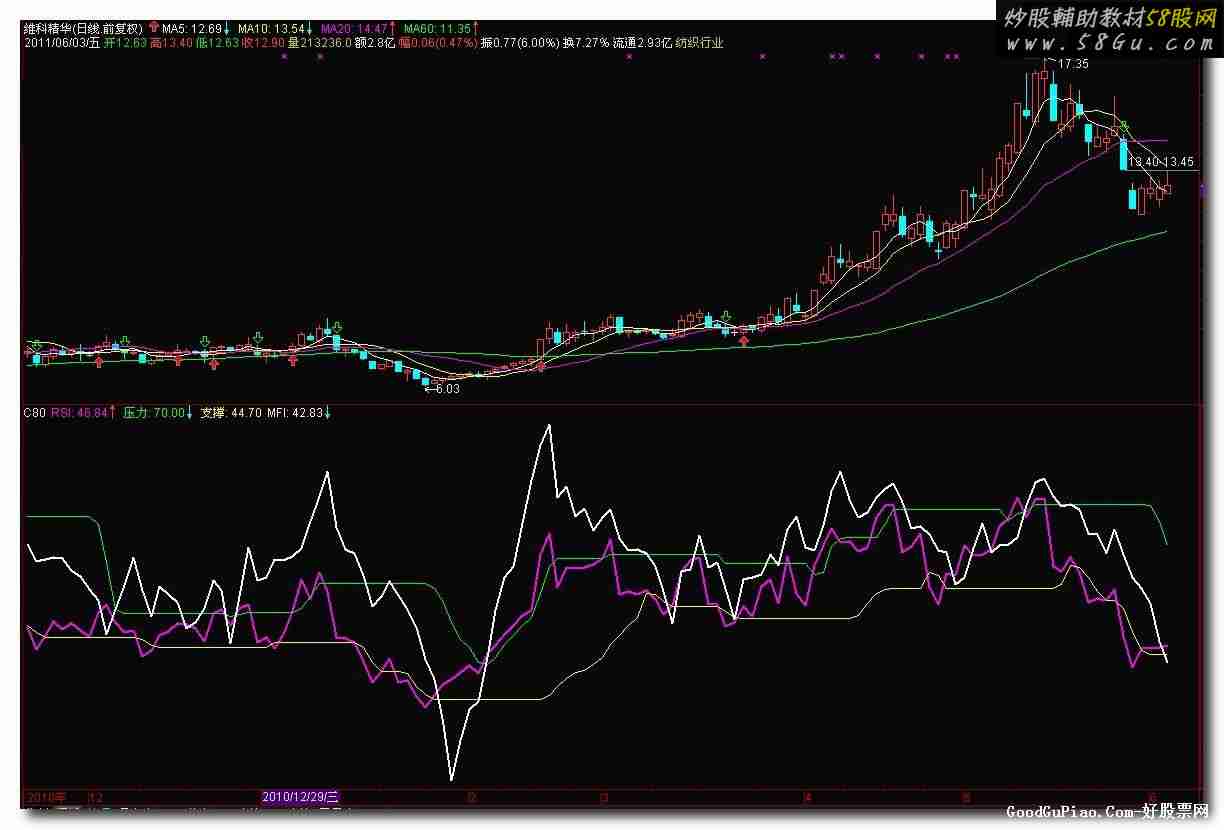Click the red arrow icon before MA5
Screen dimensions: 1224x830
152,29
